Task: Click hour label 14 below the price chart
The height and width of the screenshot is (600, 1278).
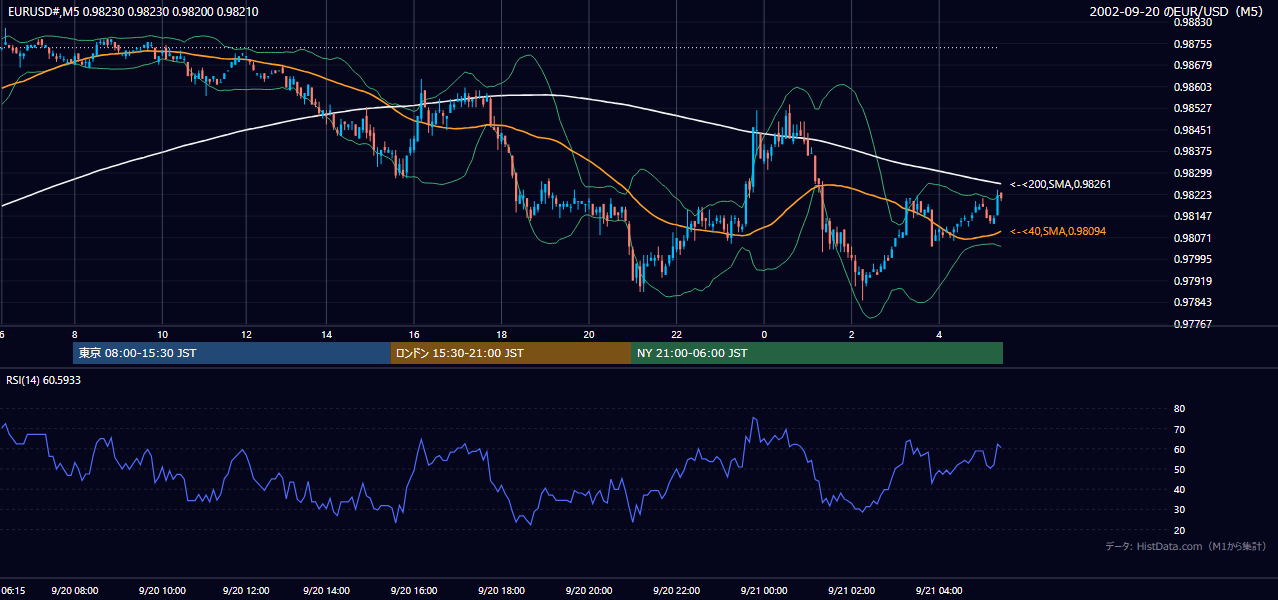Action: pyautogui.click(x=327, y=334)
